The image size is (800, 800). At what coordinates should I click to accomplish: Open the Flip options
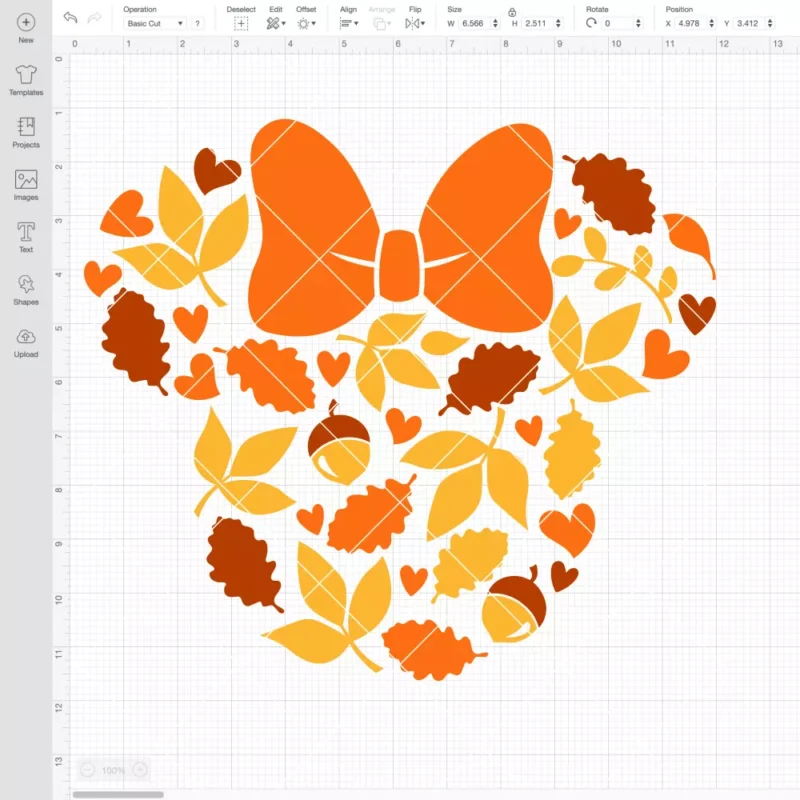click(x=412, y=23)
